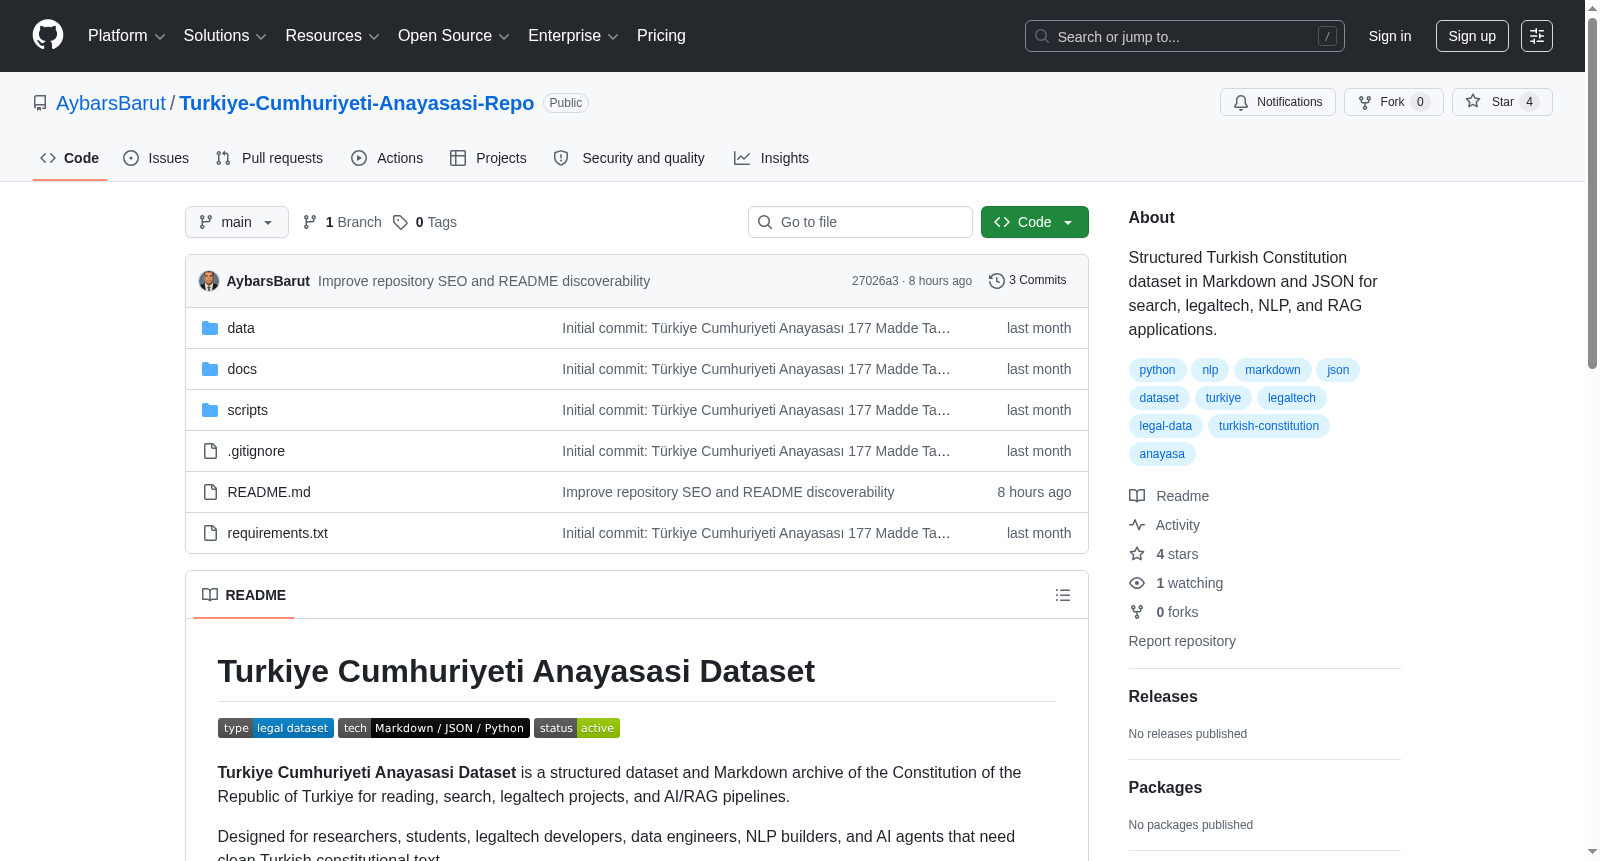Image resolution: width=1600 pixels, height=861 pixels.
Task: Expand the Platform menu
Action: click(127, 36)
